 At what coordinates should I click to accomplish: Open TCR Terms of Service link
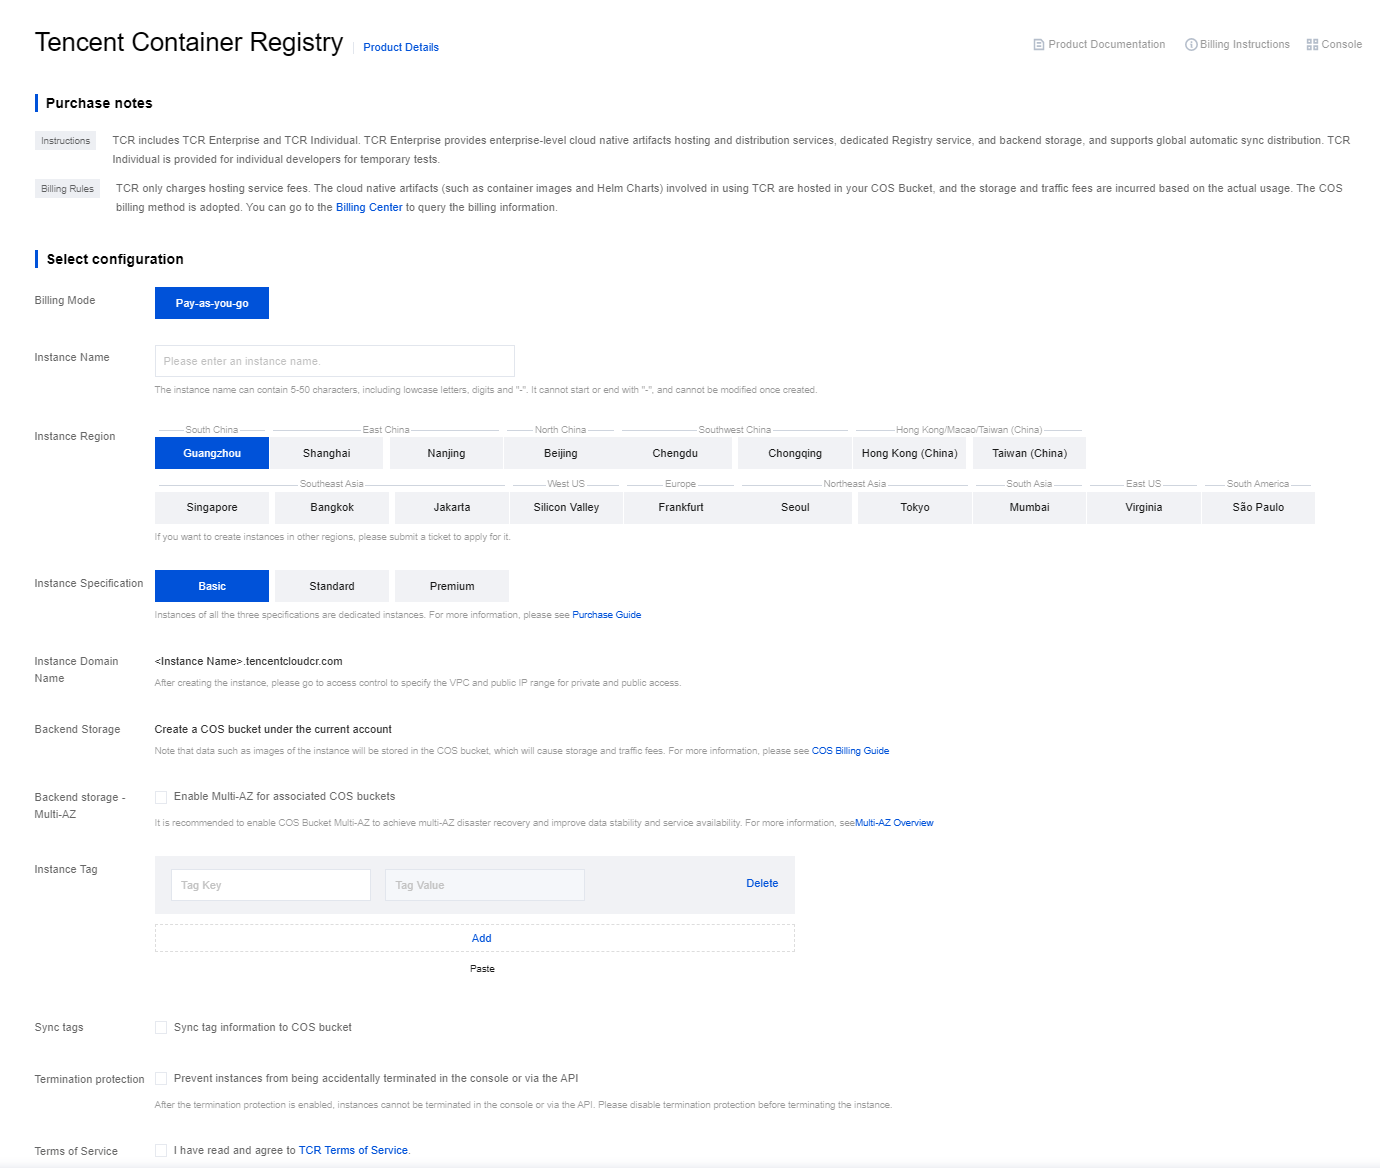click(353, 1151)
